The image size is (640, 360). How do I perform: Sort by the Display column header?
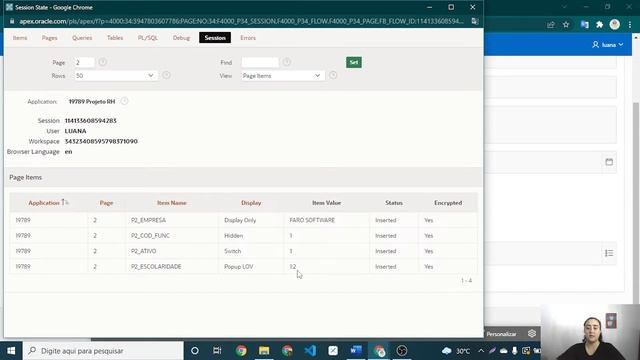click(x=251, y=202)
